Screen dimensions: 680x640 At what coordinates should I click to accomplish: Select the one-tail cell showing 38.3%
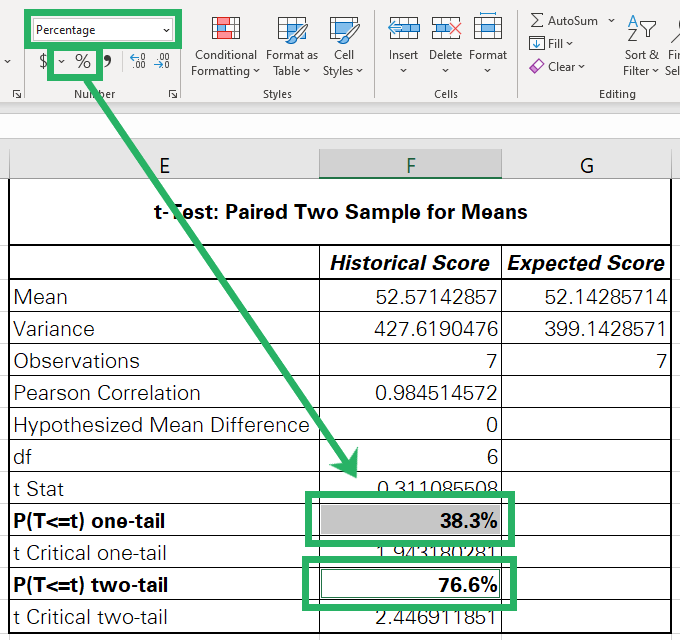410,520
